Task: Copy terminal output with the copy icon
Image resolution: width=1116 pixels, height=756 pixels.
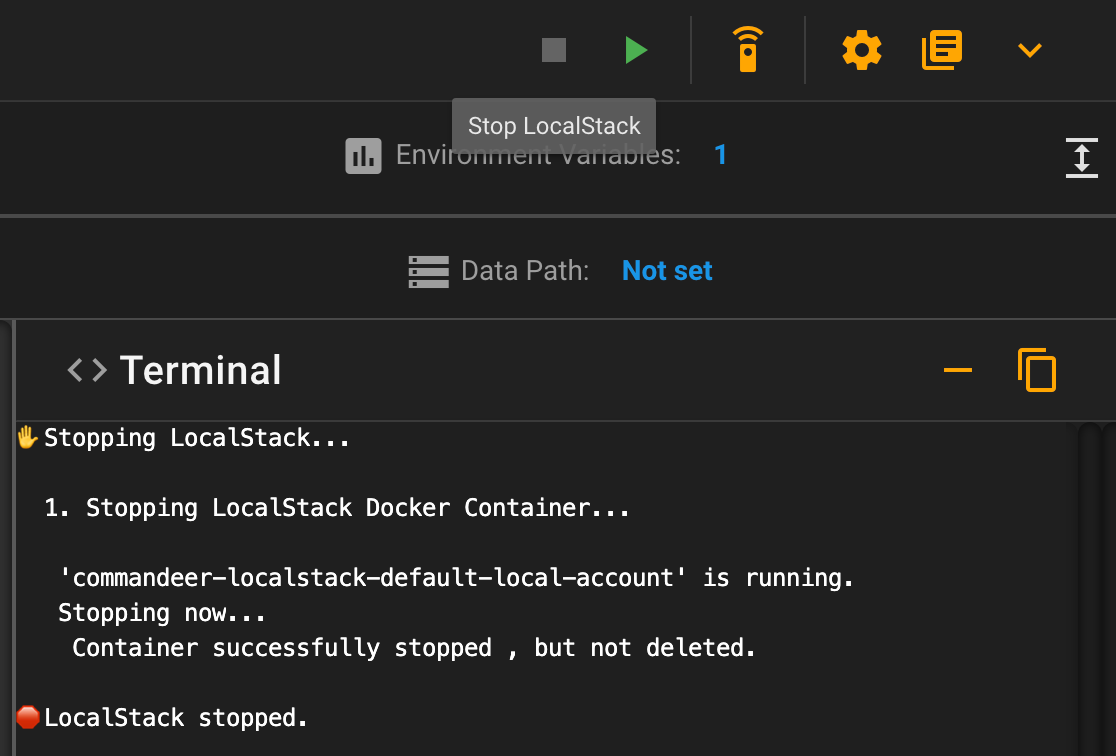Action: (x=1036, y=370)
